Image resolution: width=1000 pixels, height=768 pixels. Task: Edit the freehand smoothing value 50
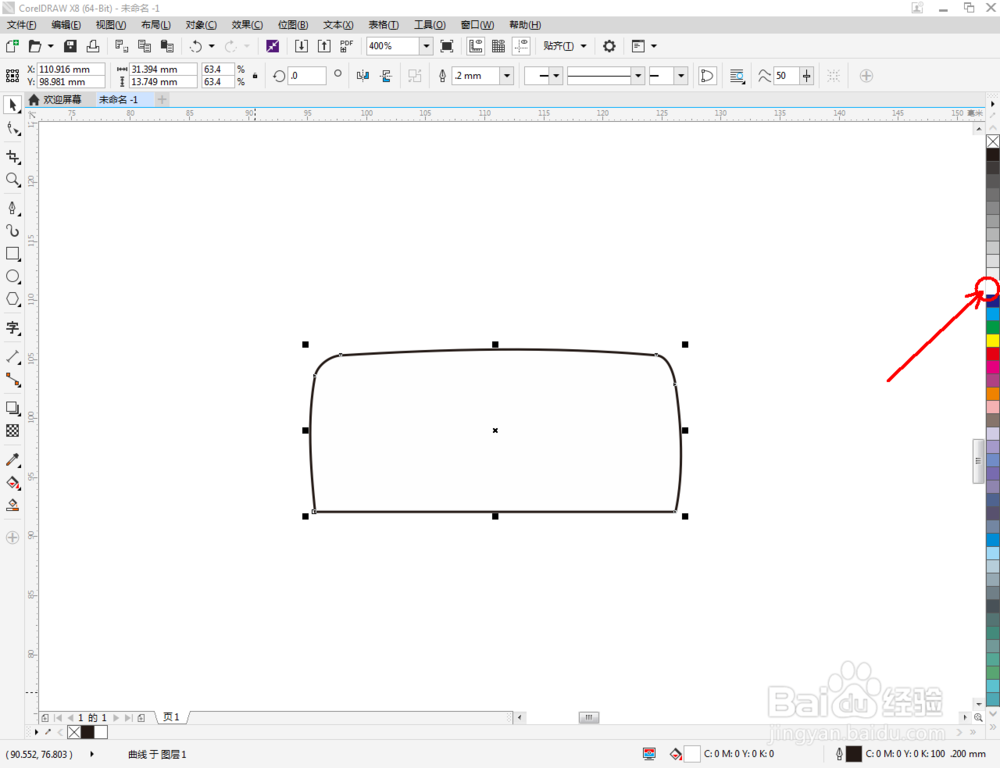(786, 76)
